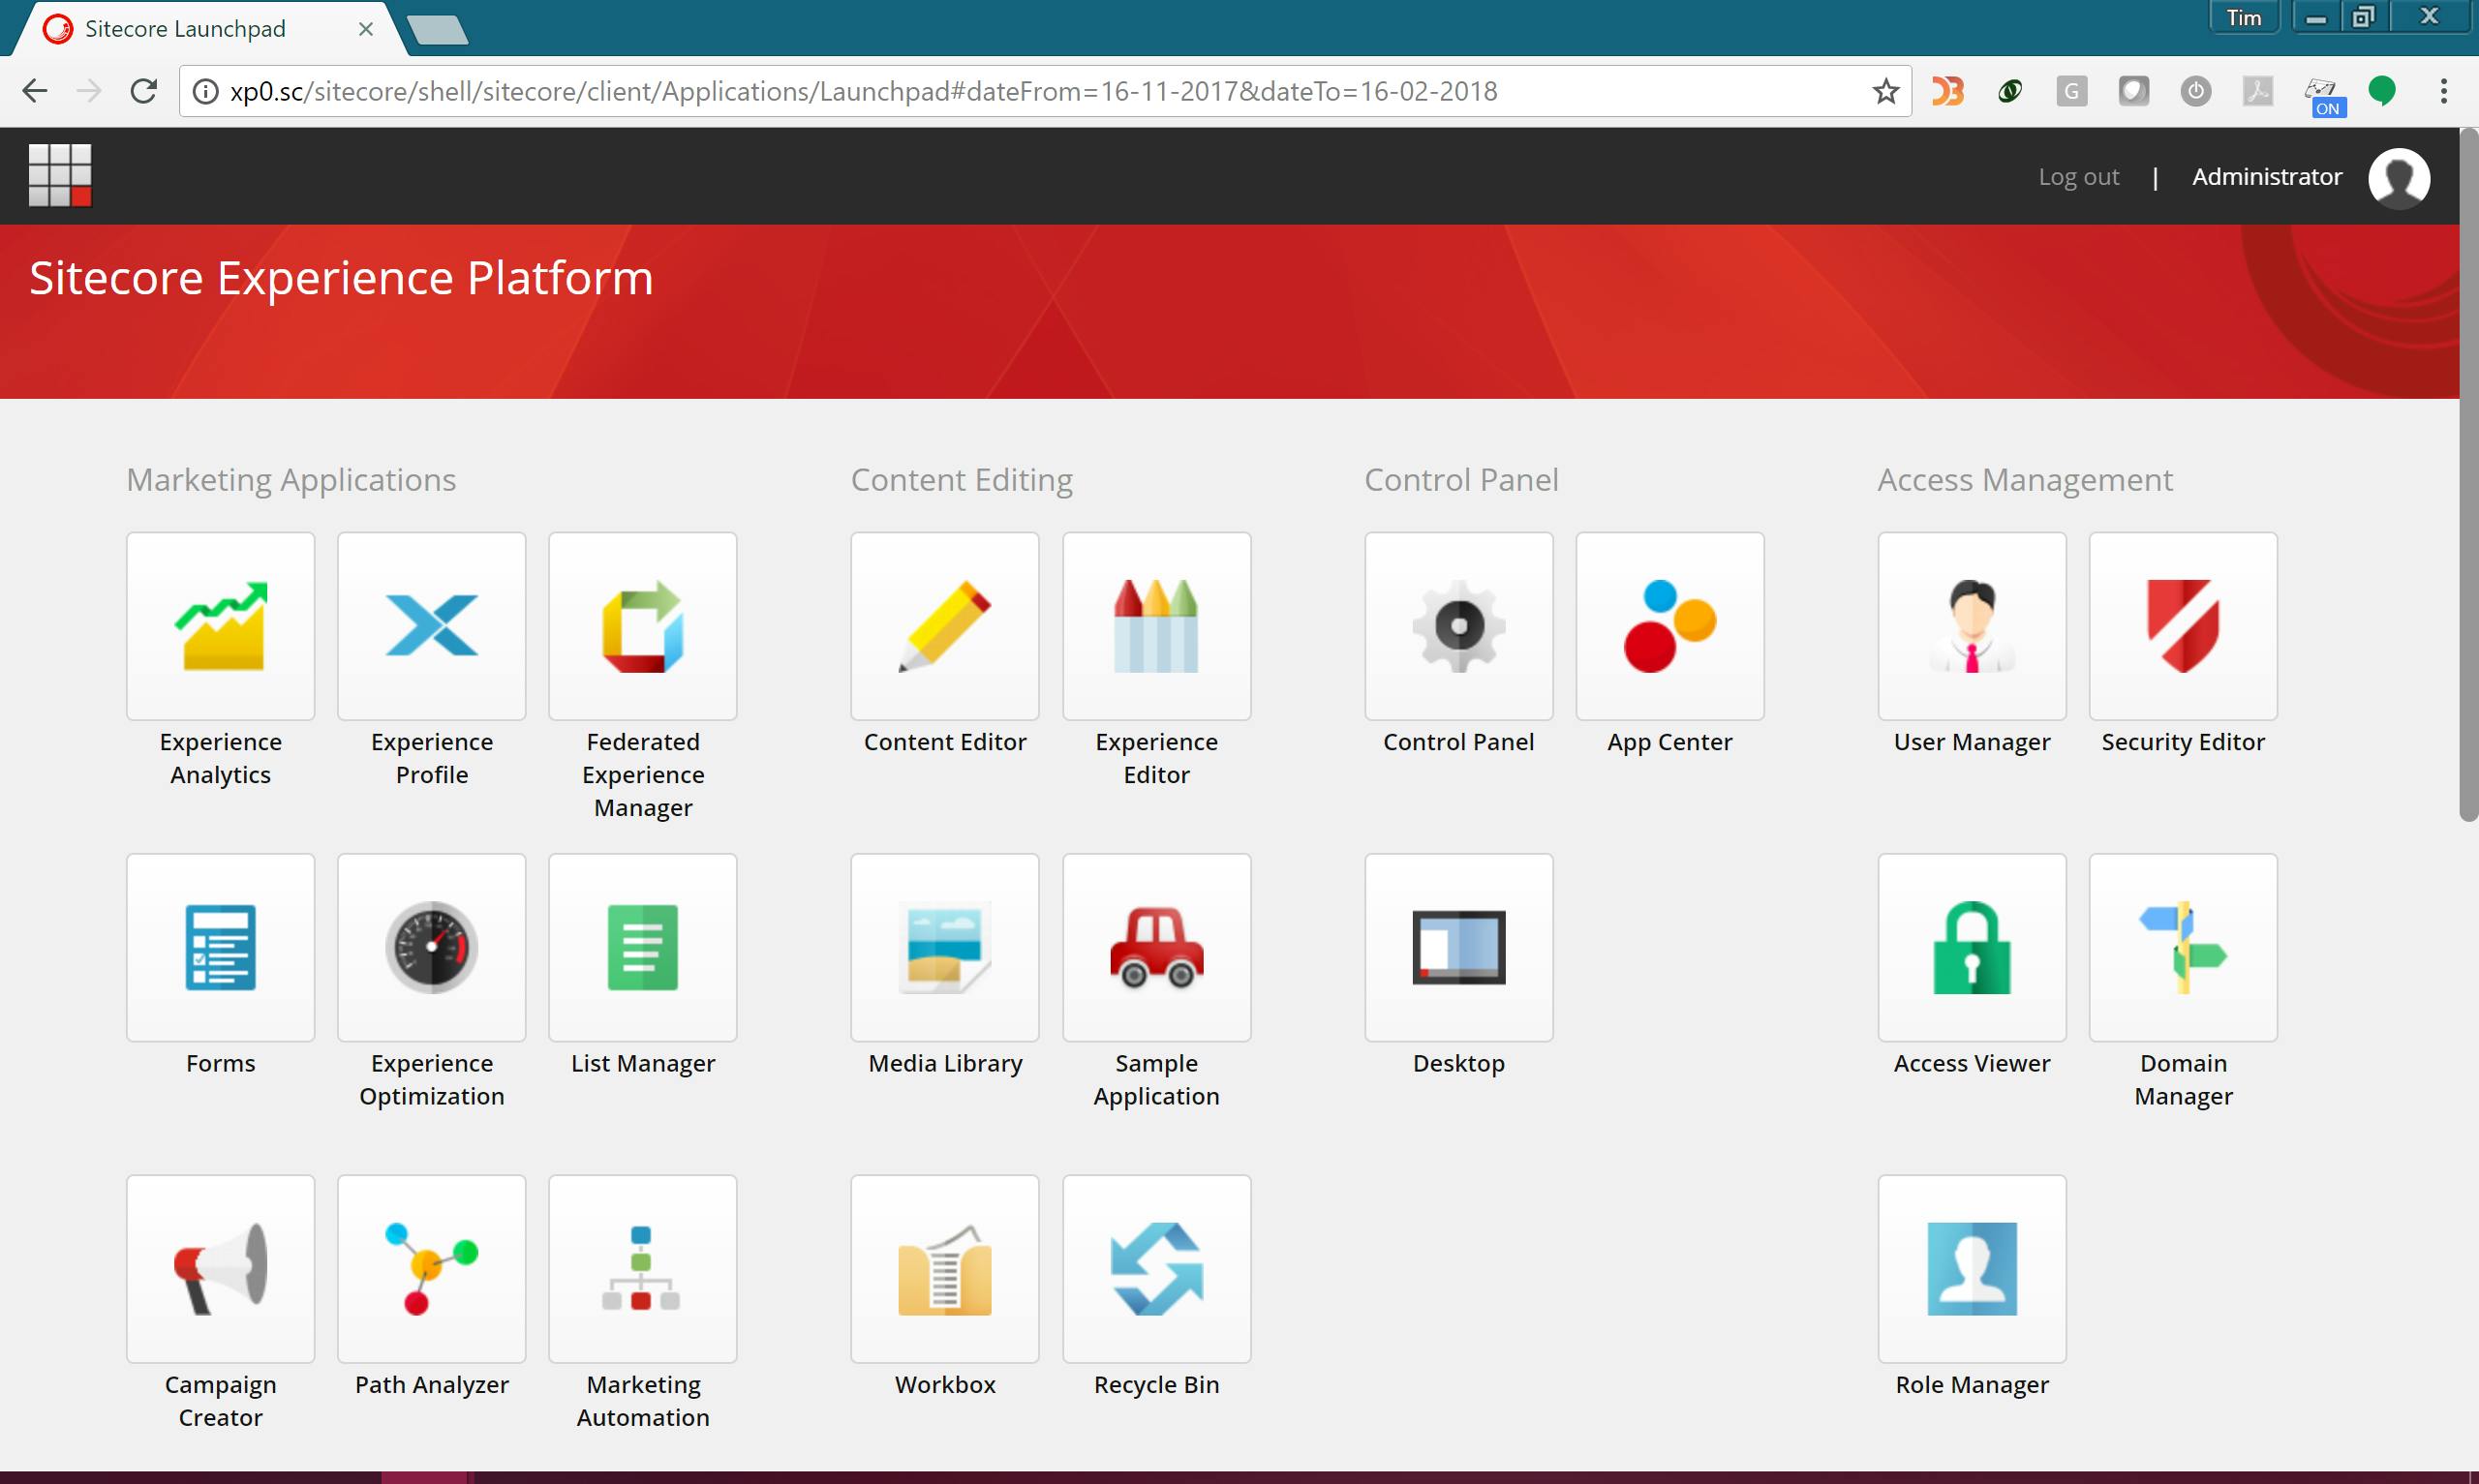Click the gray G extension icon
2479x1484 pixels.
[2071, 91]
